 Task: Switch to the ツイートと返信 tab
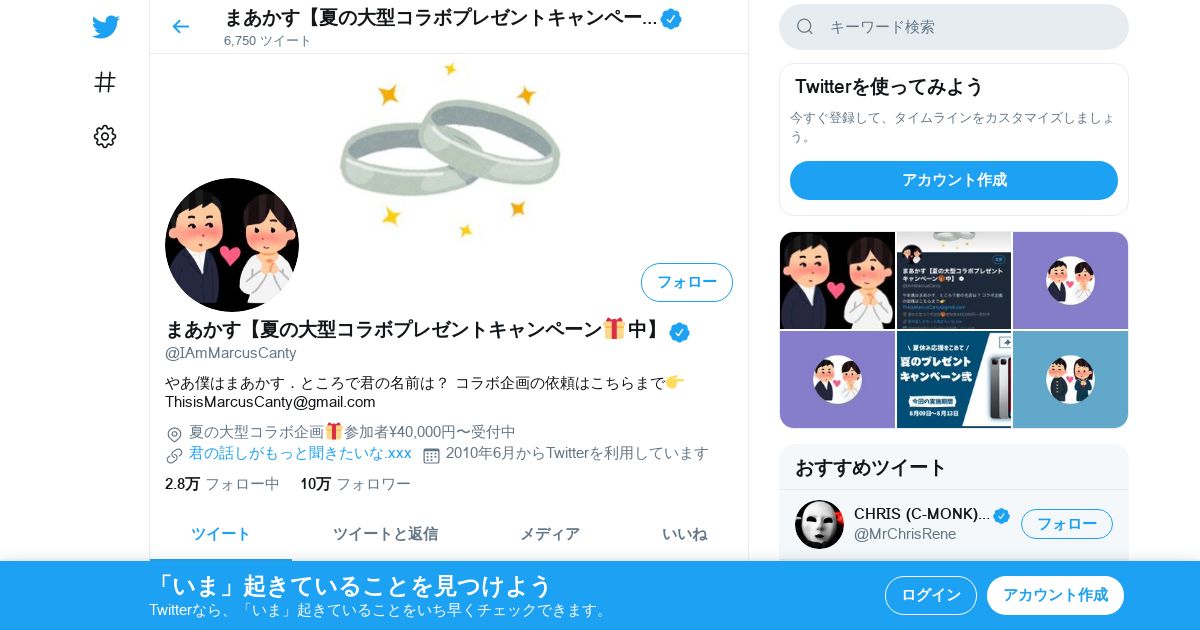[x=385, y=534]
